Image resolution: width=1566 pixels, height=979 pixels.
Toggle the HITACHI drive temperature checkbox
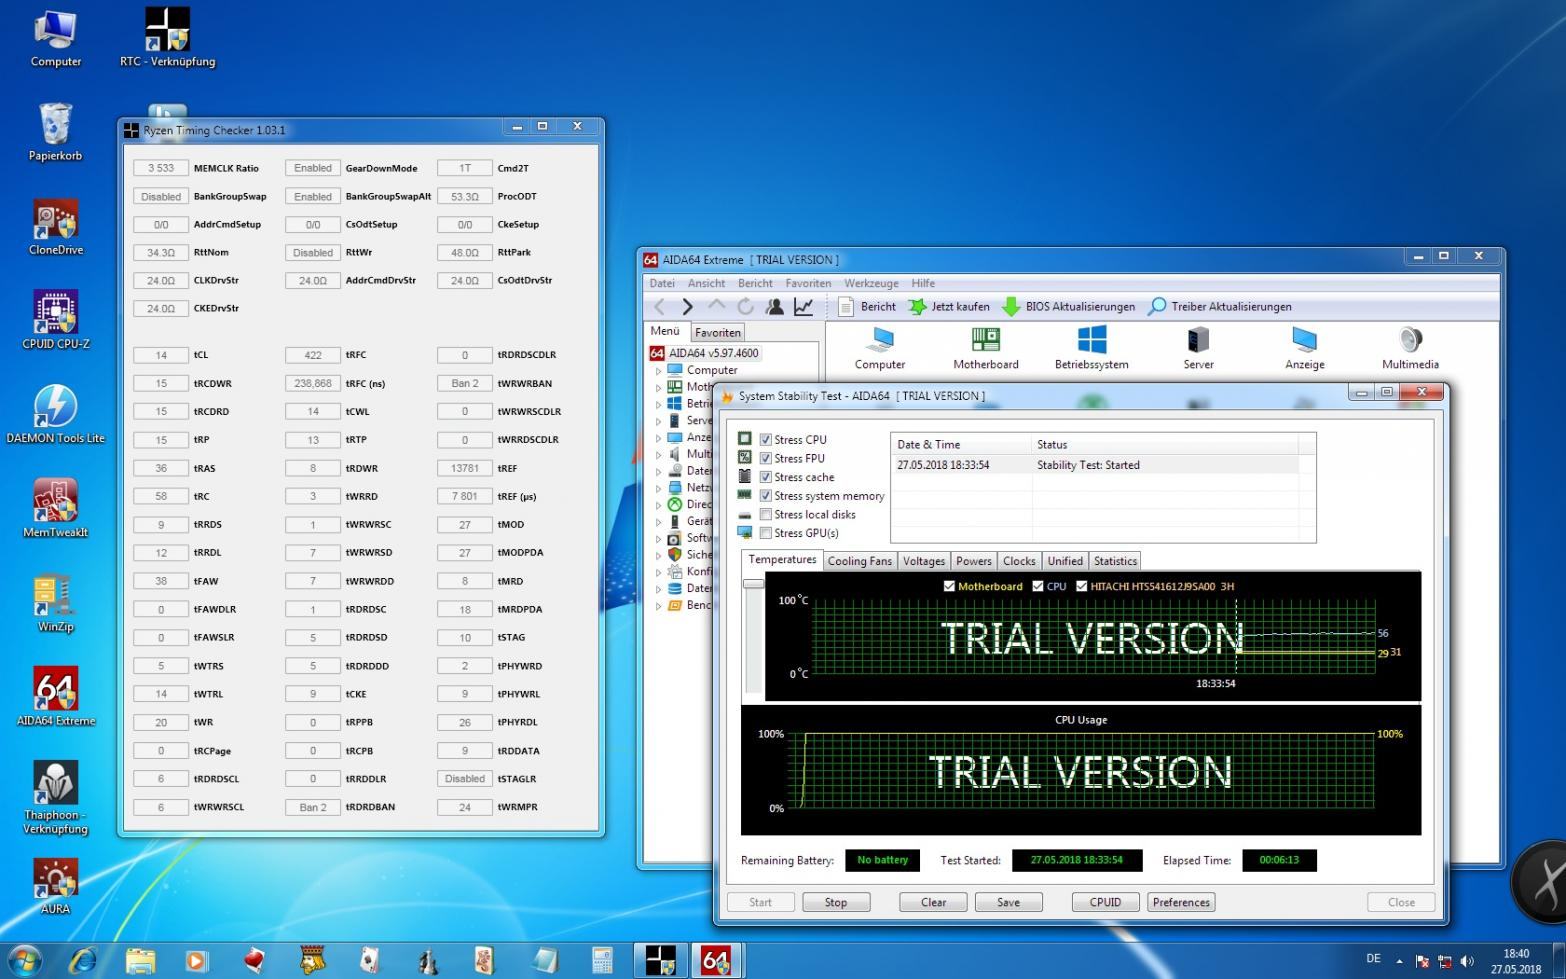click(x=1081, y=586)
